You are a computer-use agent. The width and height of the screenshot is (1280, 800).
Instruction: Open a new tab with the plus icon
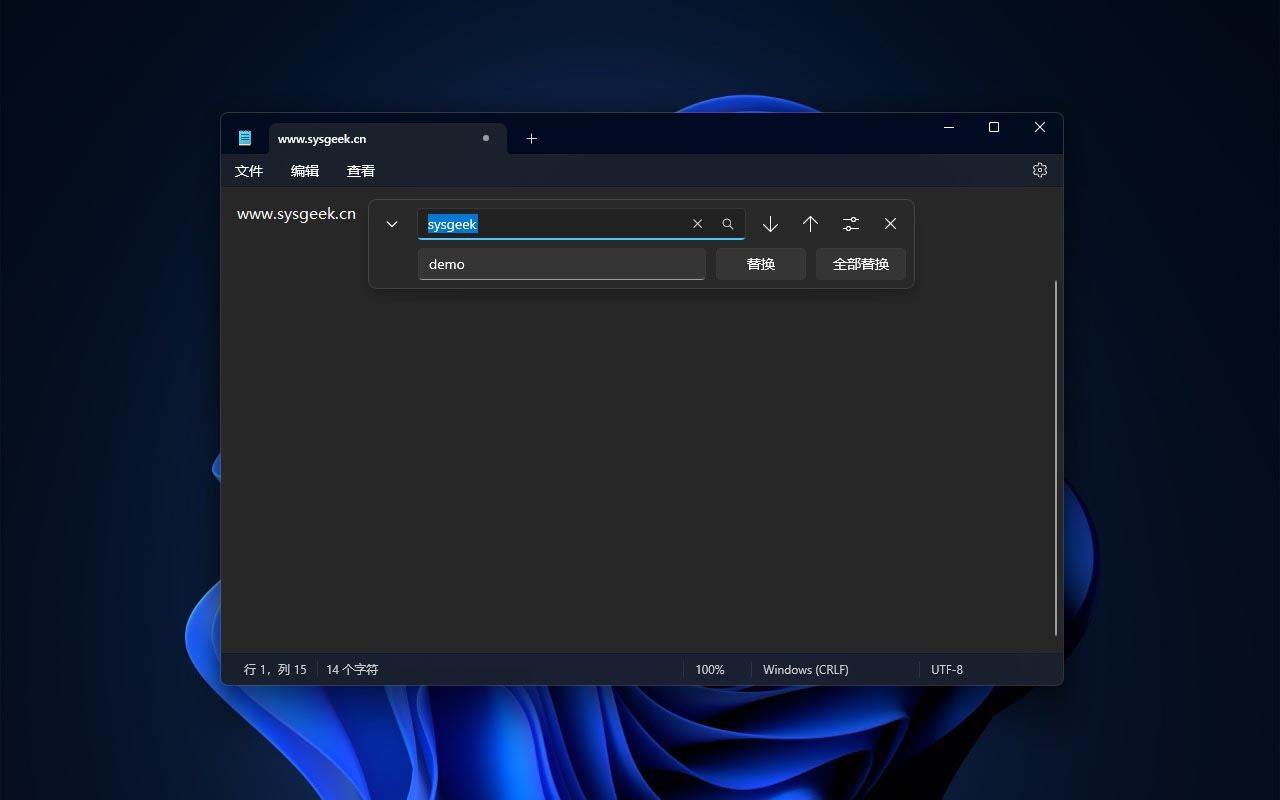(531, 138)
